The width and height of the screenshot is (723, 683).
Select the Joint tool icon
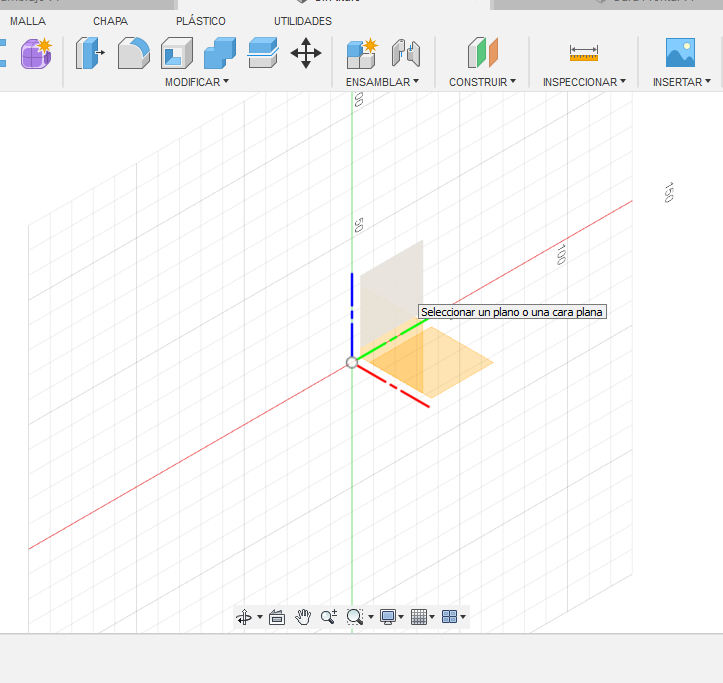click(406, 53)
